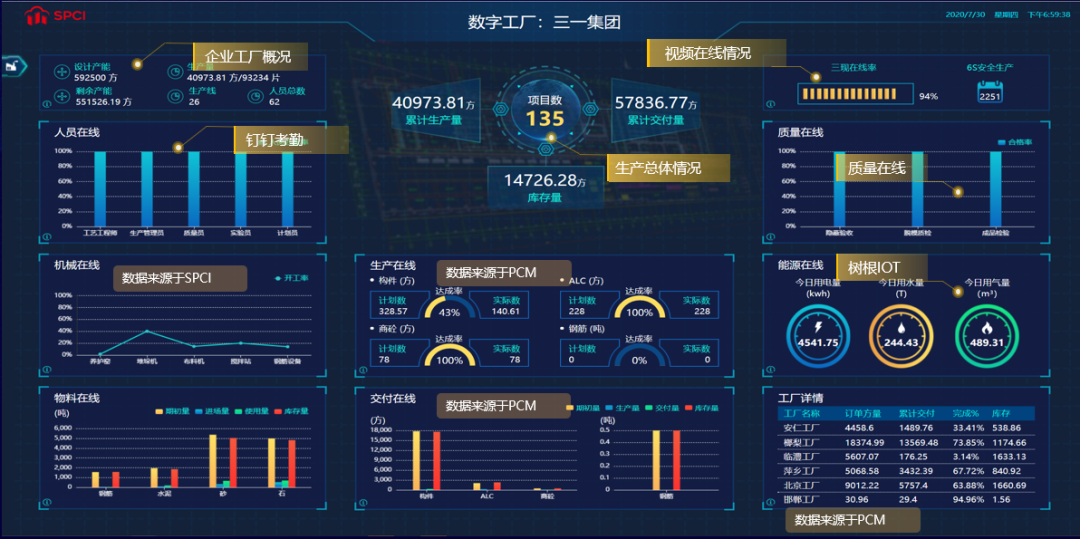Select the 北京工厂 table row
Viewport: 1080px width, 539px height.
(x=906, y=486)
